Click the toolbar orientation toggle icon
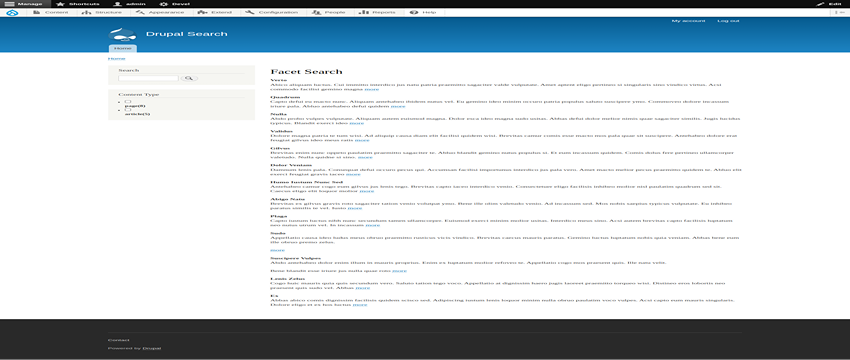This screenshot has height=360, width=850. pyautogui.click(x=839, y=12)
